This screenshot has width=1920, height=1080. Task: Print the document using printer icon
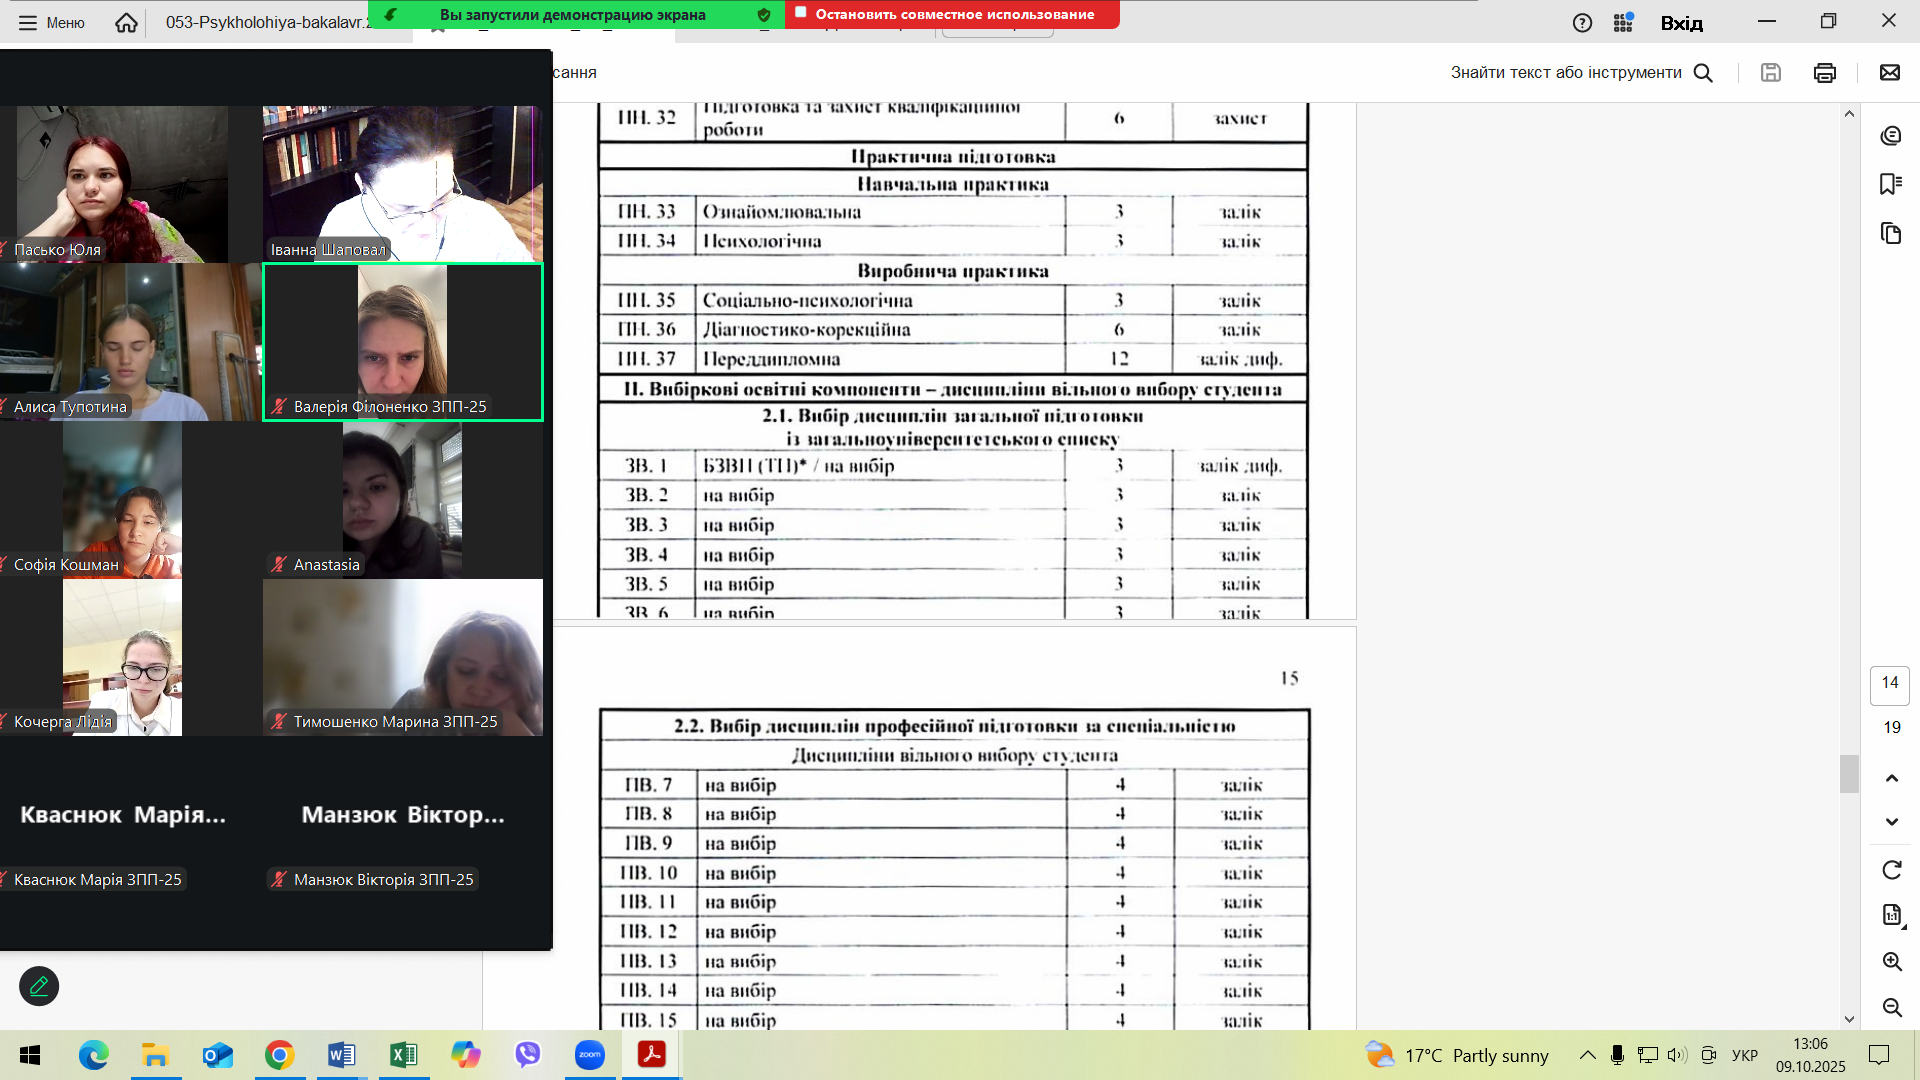(x=1824, y=72)
